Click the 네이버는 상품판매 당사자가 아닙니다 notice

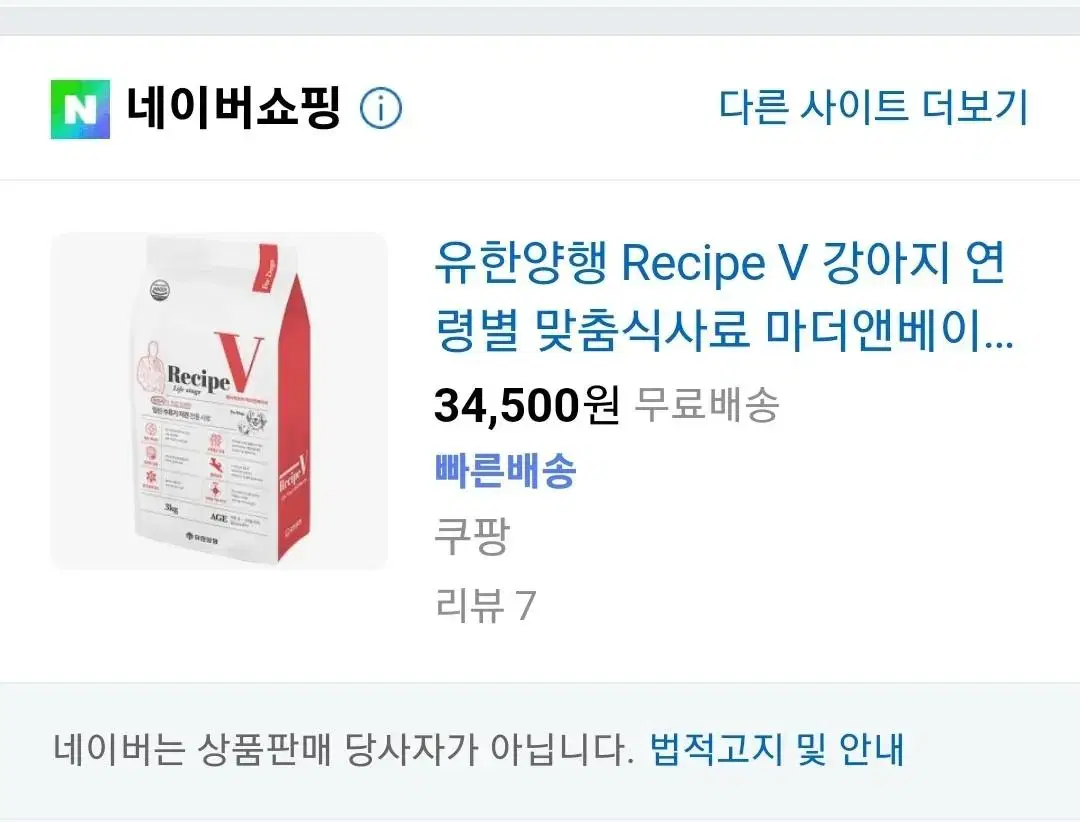point(343,749)
